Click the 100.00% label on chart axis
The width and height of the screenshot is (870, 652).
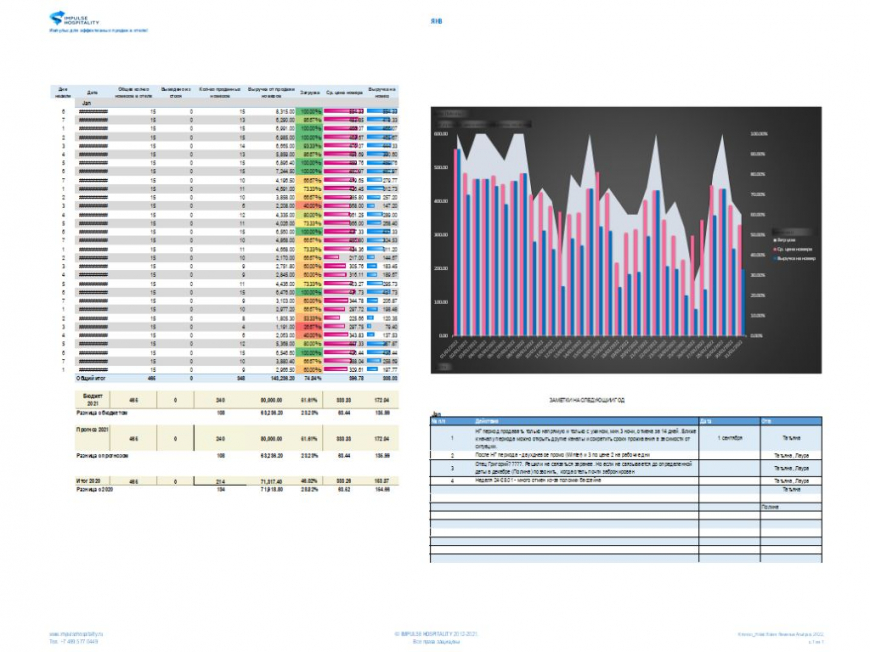pos(758,134)
